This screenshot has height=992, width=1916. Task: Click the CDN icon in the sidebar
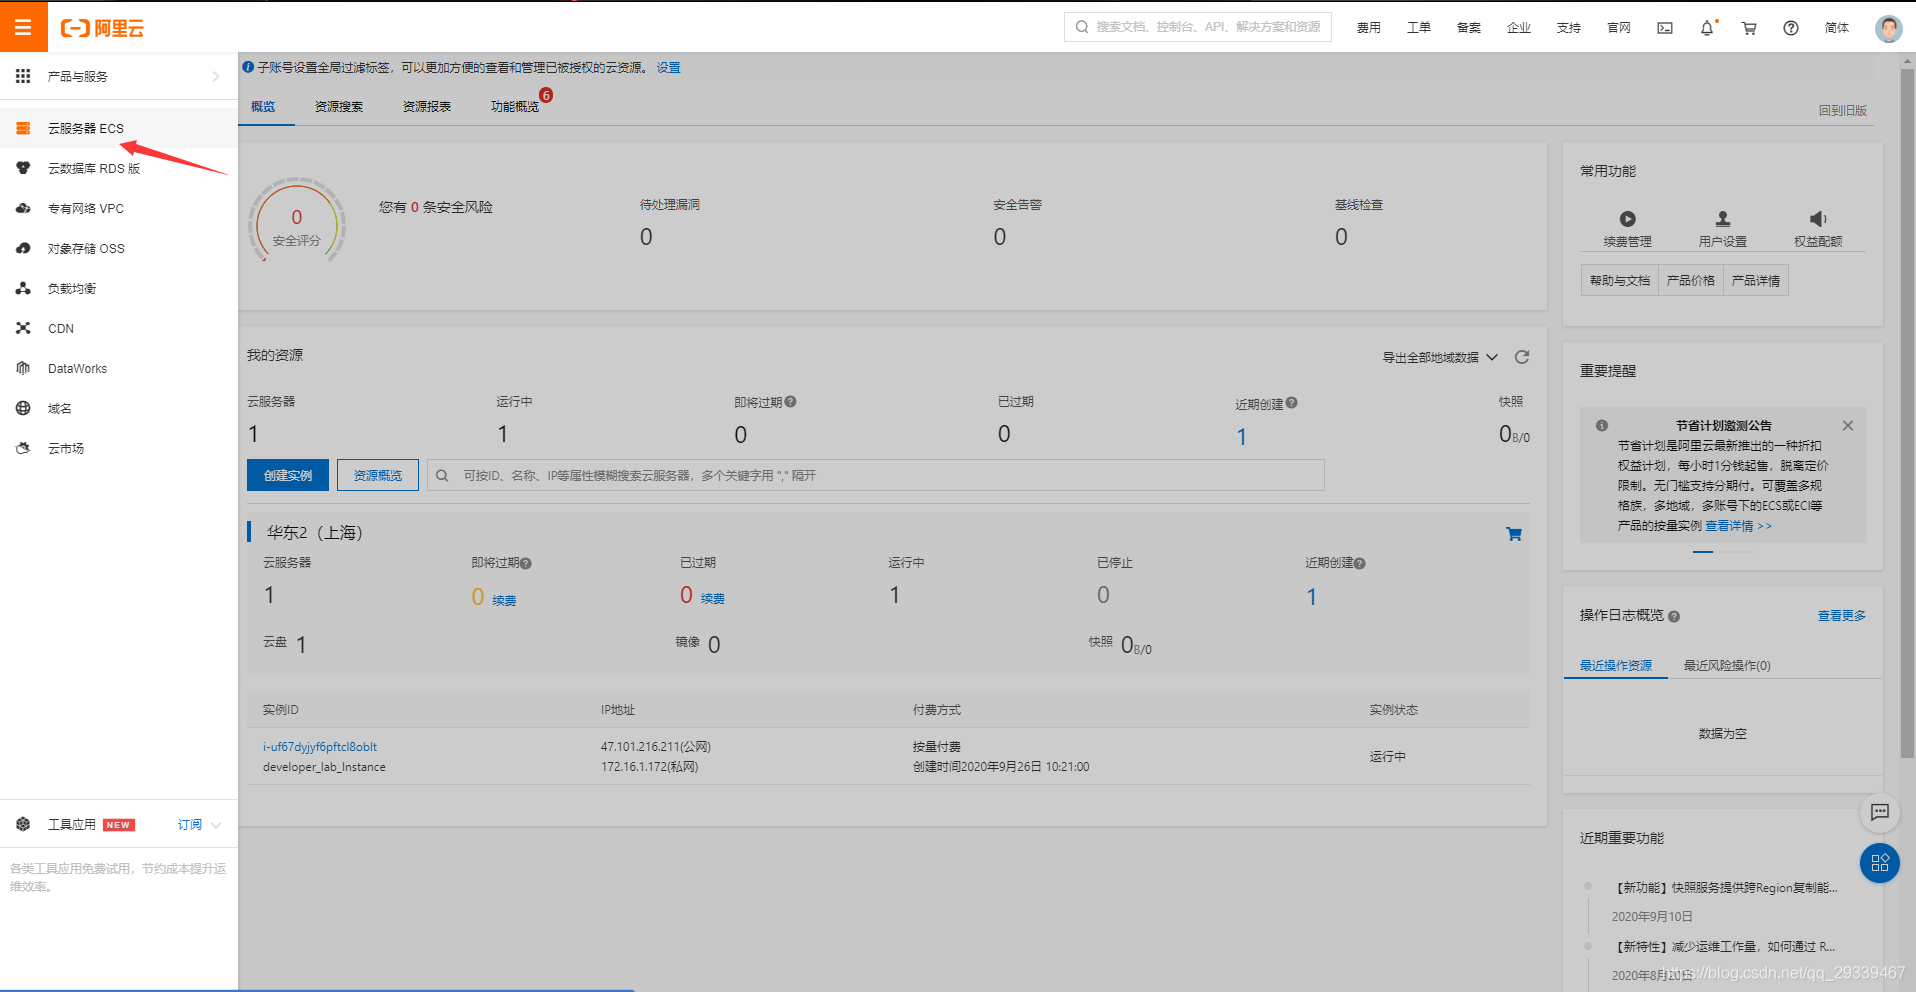[x=23, y=328]
